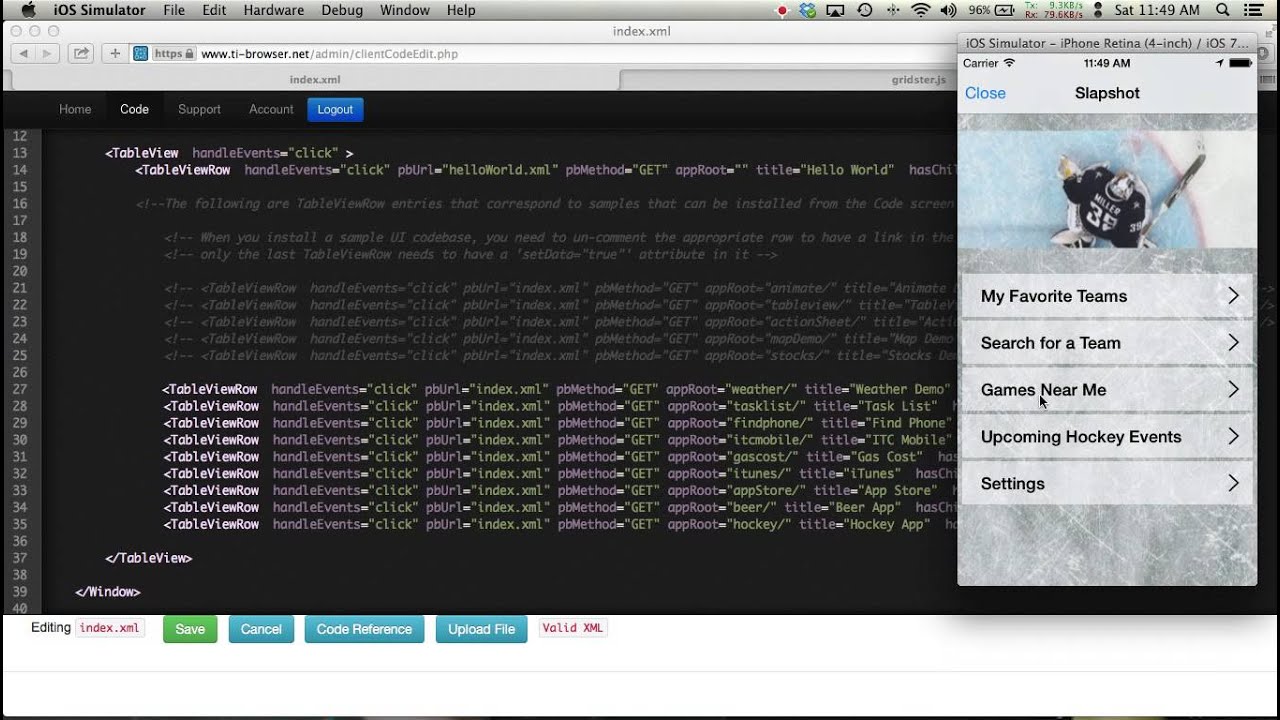This screenshot has width=1280, height=720.
Task: Expand the Search for a Team chevron
Action: 1233,343
